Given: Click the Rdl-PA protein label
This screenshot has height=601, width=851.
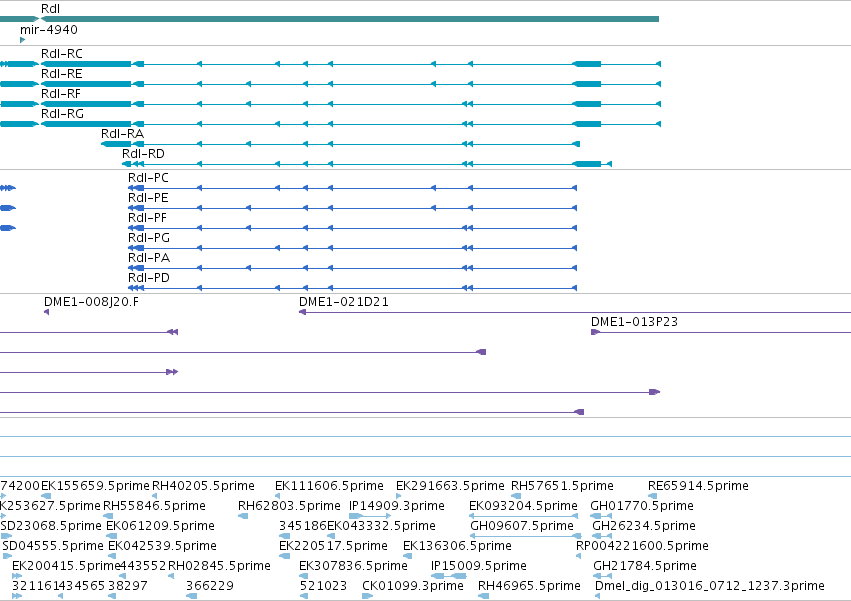Looking at the screenshot, I should point(149,257).
